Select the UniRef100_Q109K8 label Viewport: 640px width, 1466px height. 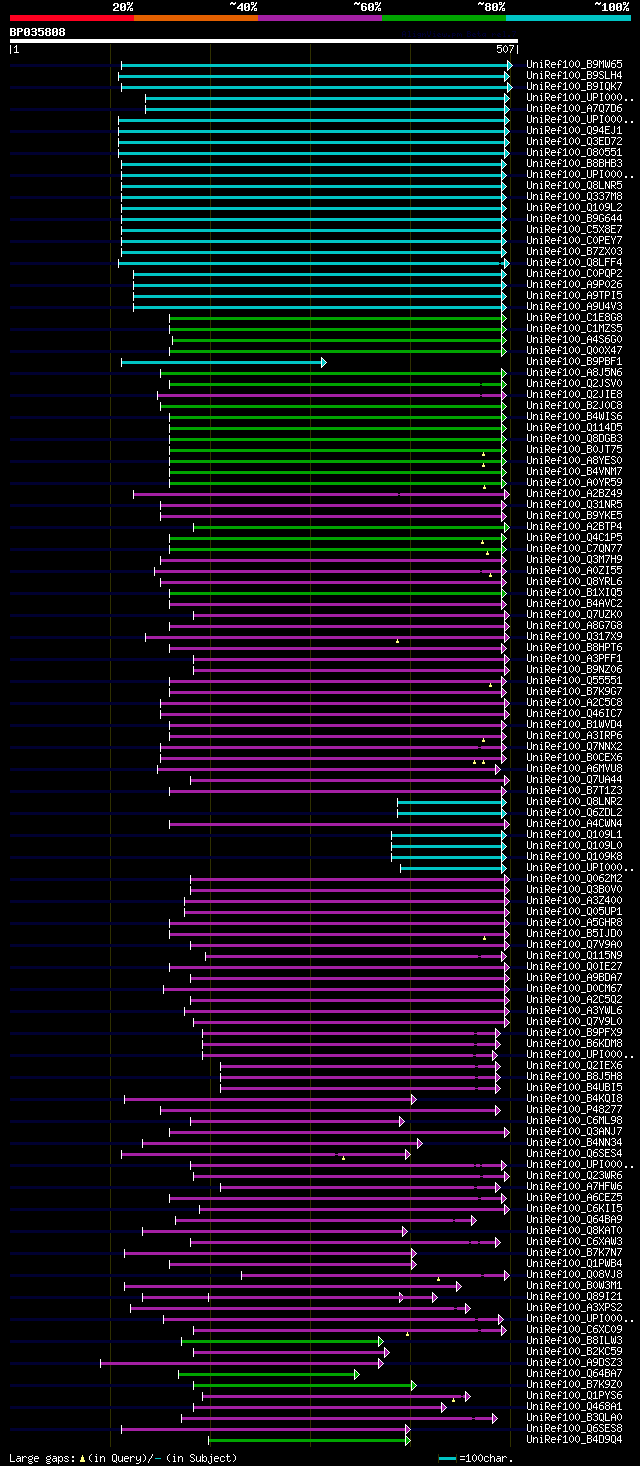point(574,856)
